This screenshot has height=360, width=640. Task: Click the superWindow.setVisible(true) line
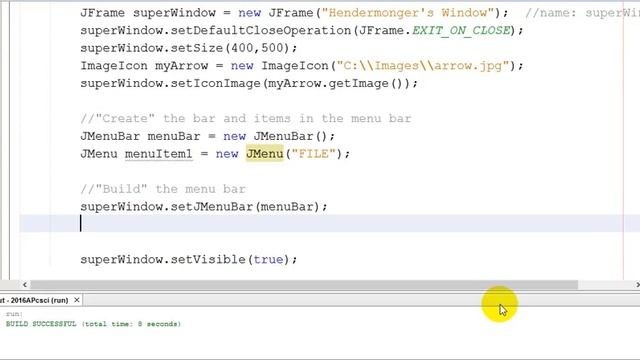[189, 260]
